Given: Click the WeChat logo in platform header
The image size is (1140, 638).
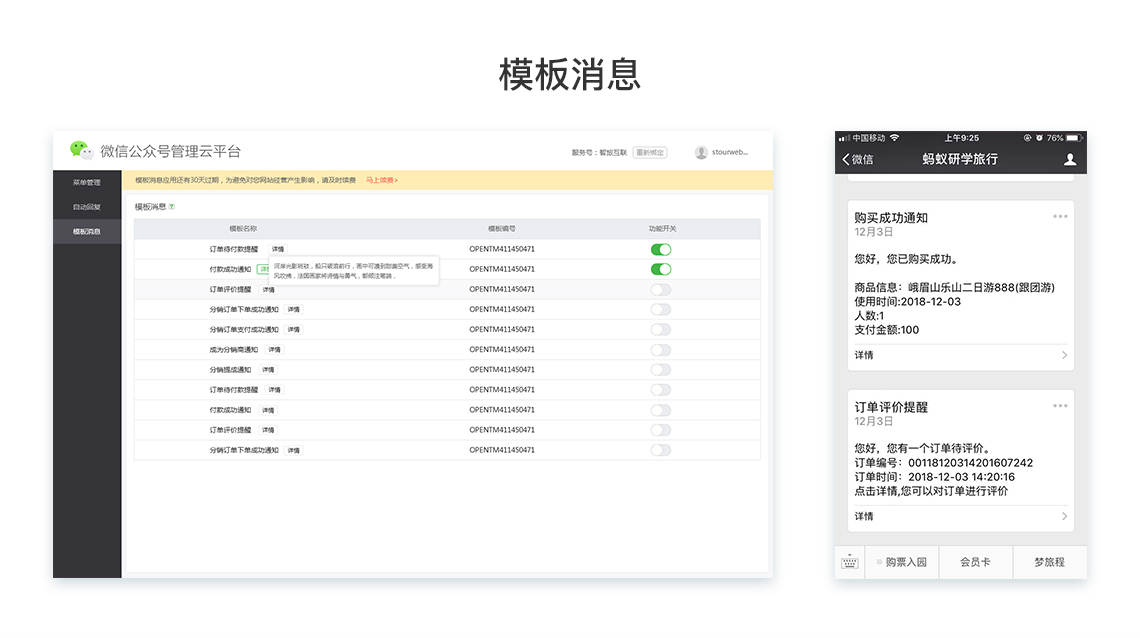Looking at the screenshot, I should (x=81, y=151).
